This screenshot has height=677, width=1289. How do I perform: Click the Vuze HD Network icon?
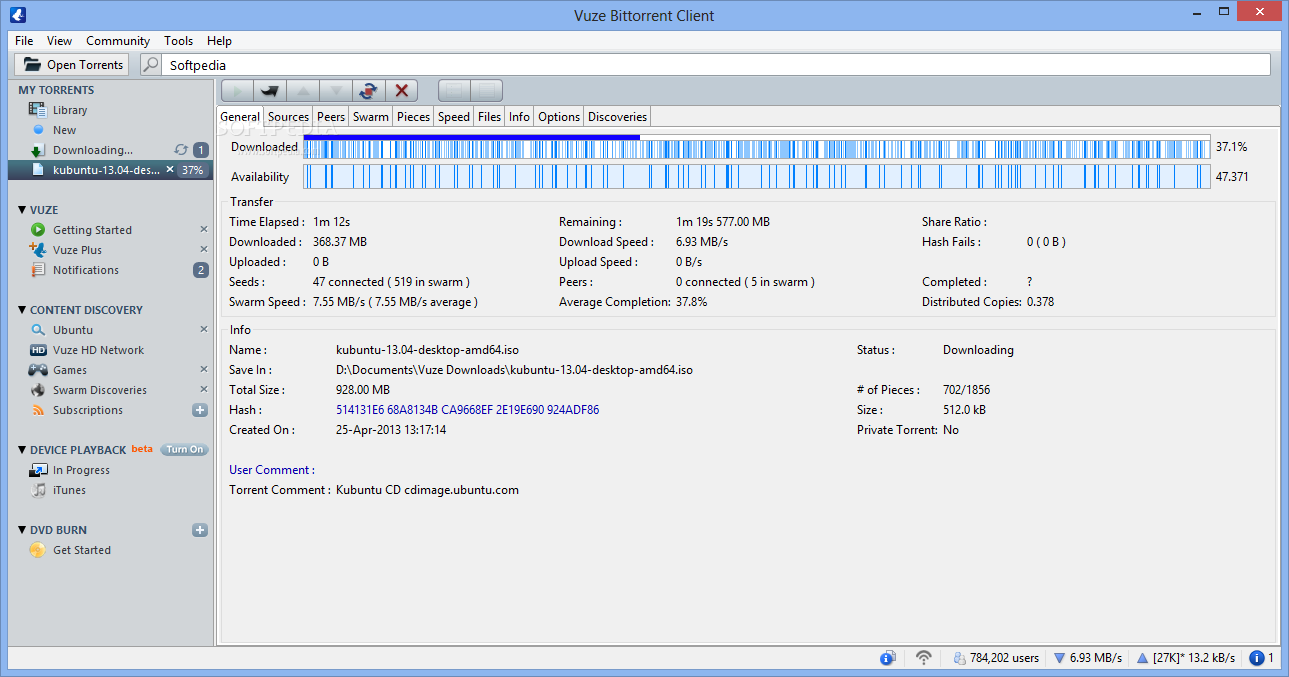(x=38, y=350)
